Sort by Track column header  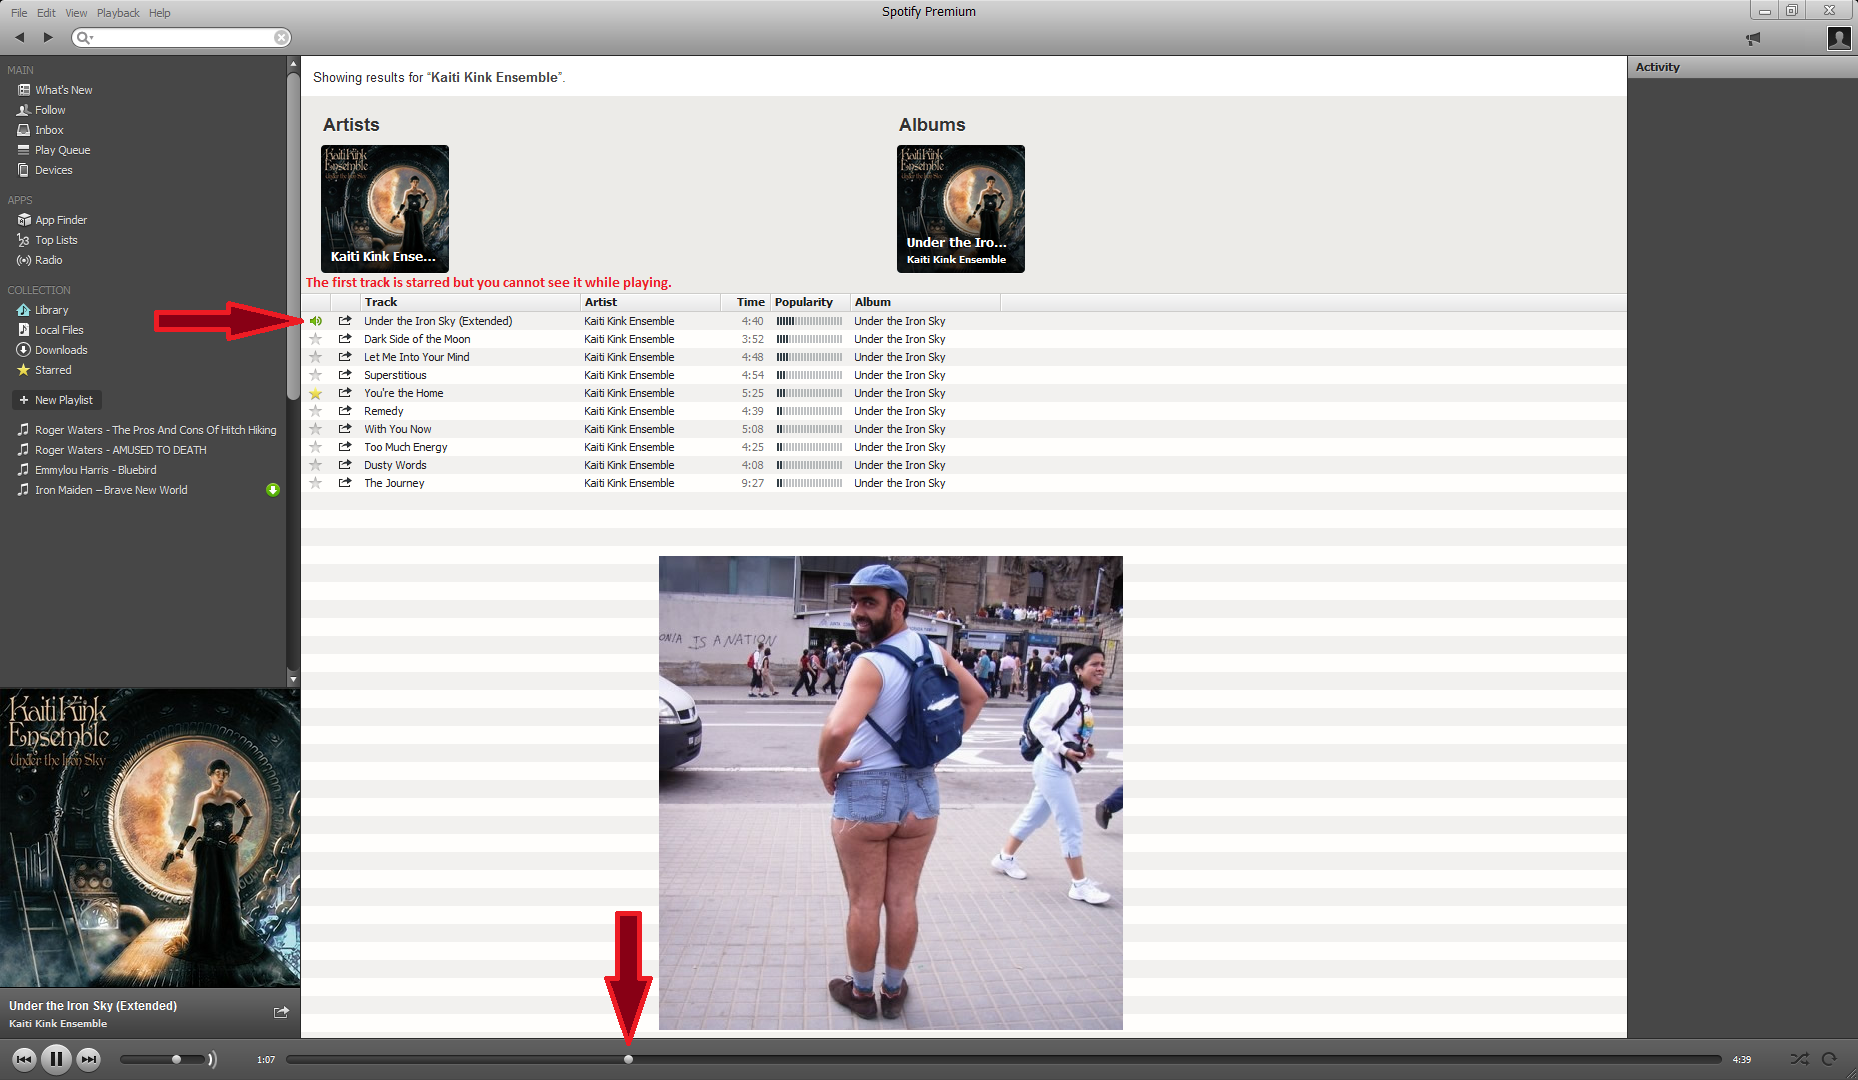(470, 302)
